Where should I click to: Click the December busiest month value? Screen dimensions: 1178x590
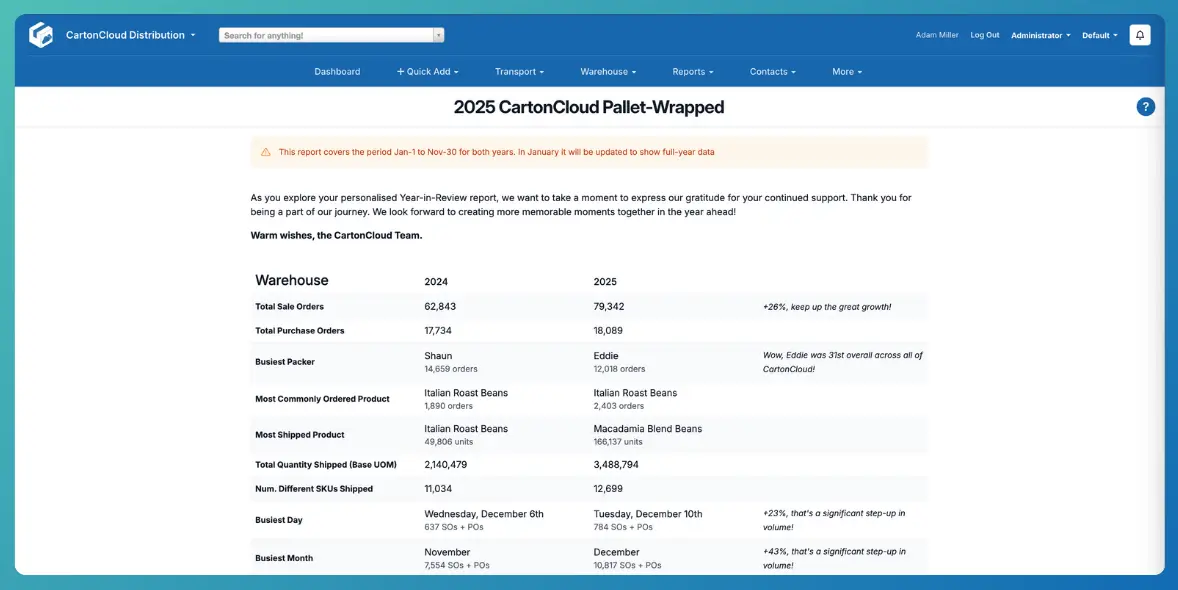pos(616,552)
